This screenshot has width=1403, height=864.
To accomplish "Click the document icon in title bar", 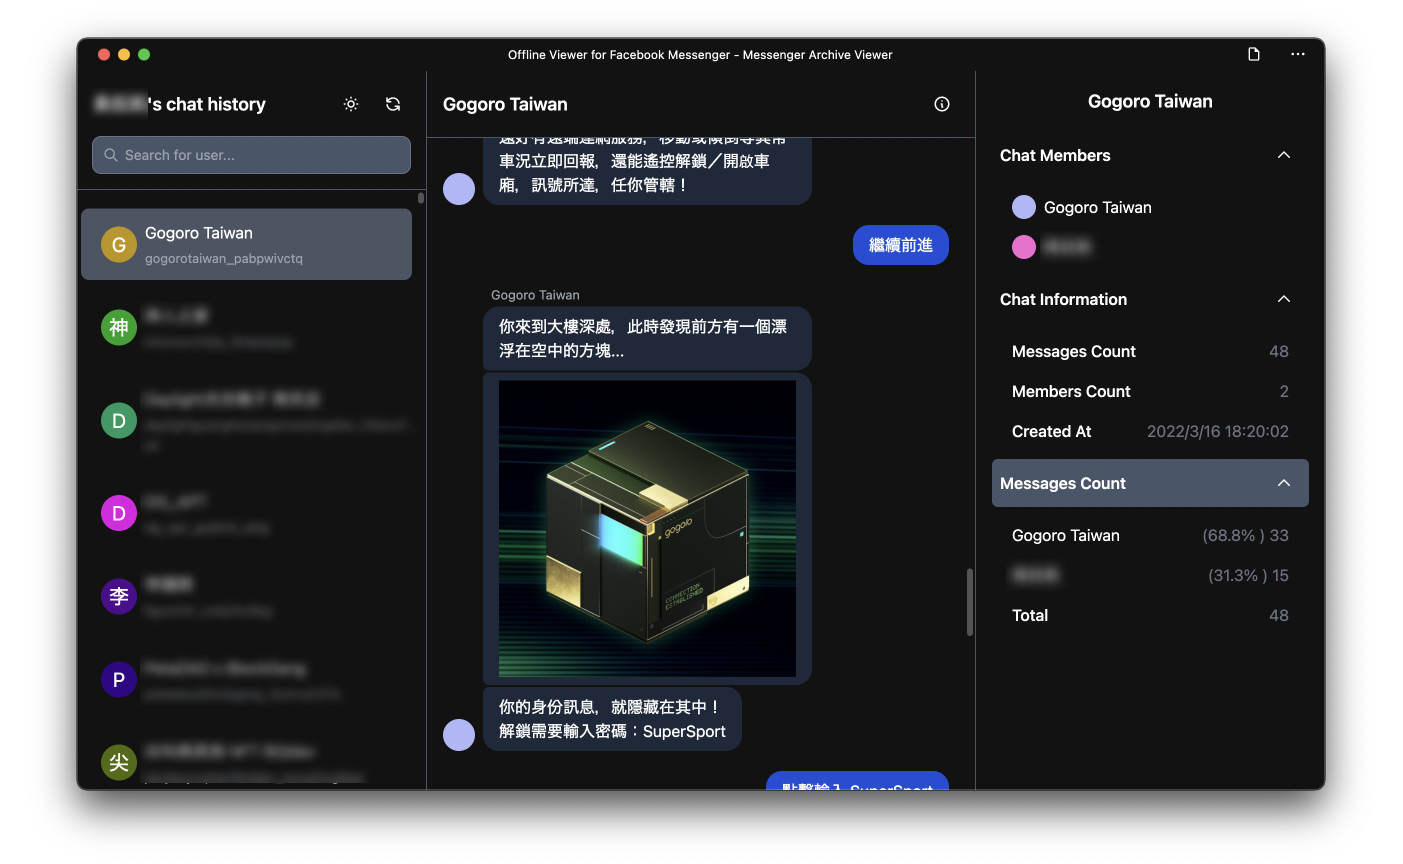I will (1254, 54).
